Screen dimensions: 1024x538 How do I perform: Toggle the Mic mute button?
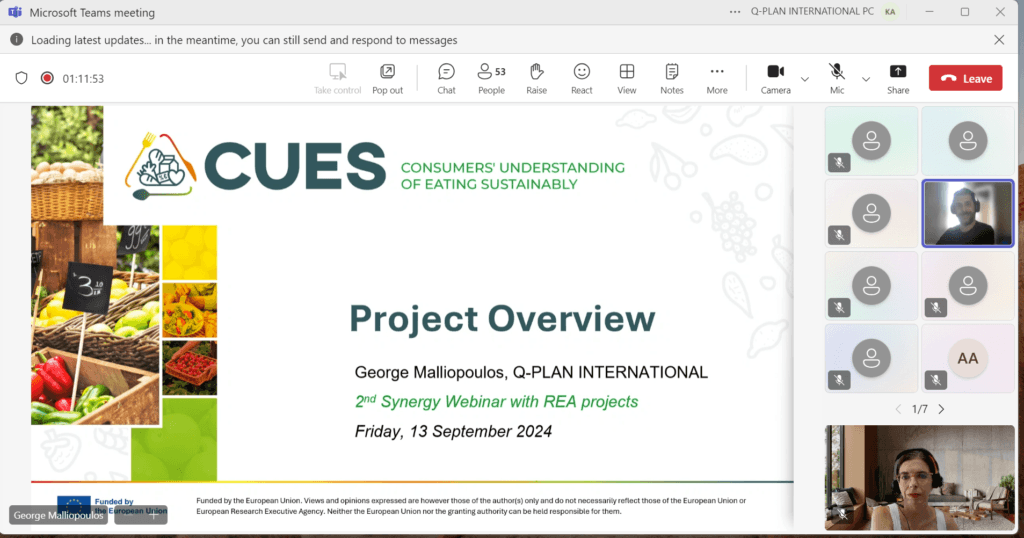point(837,78)
